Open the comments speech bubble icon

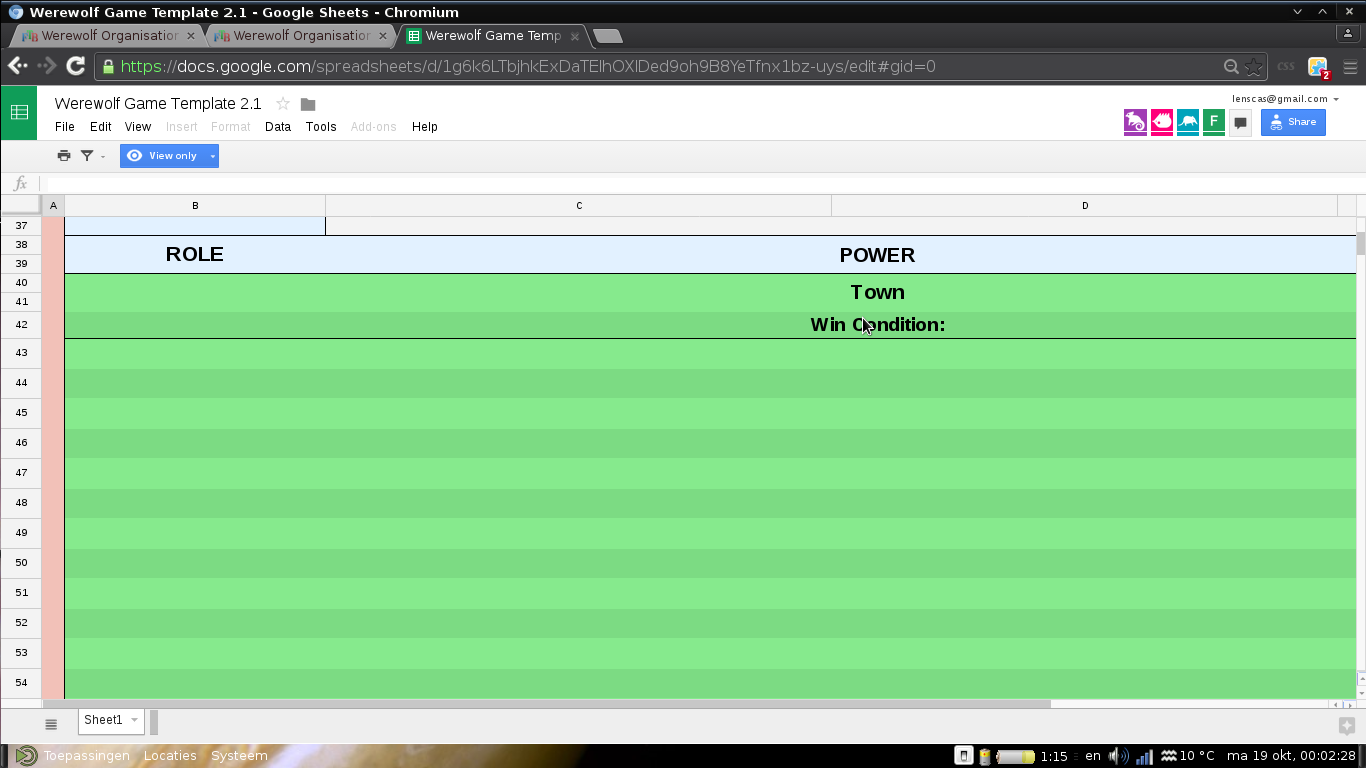[x=1240, y=123]
